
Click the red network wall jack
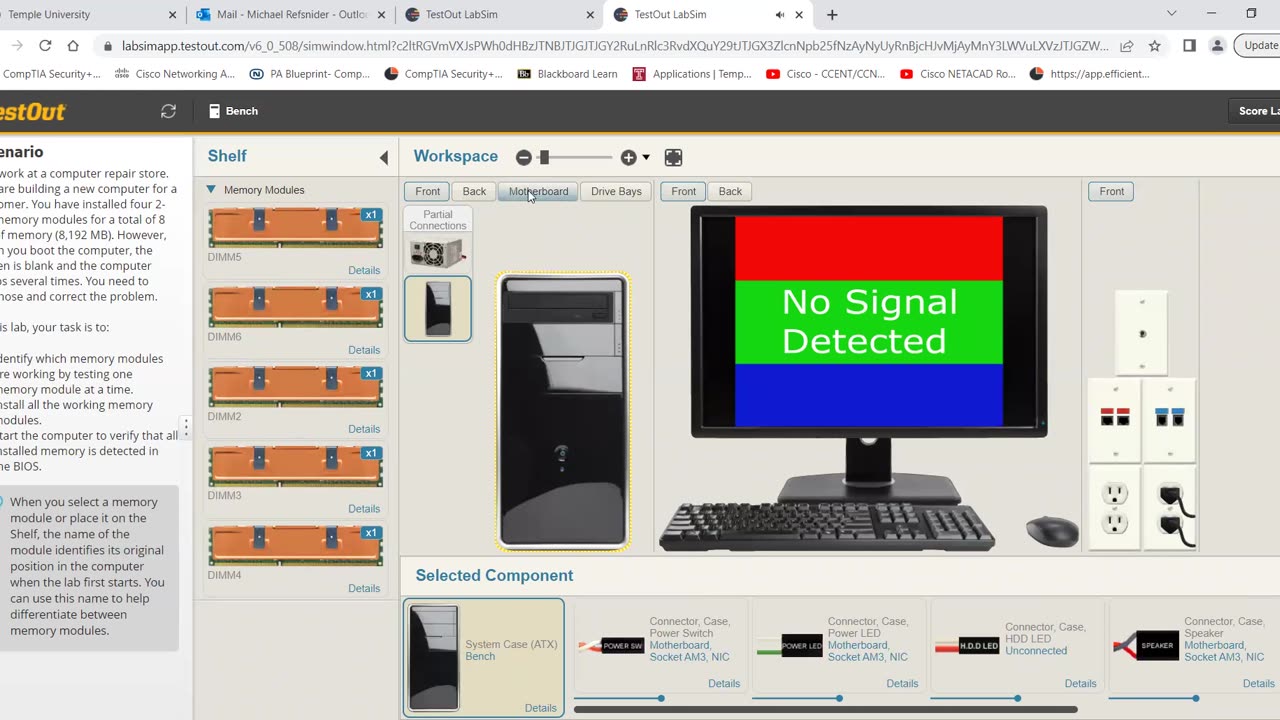(x=1114, y=416)
